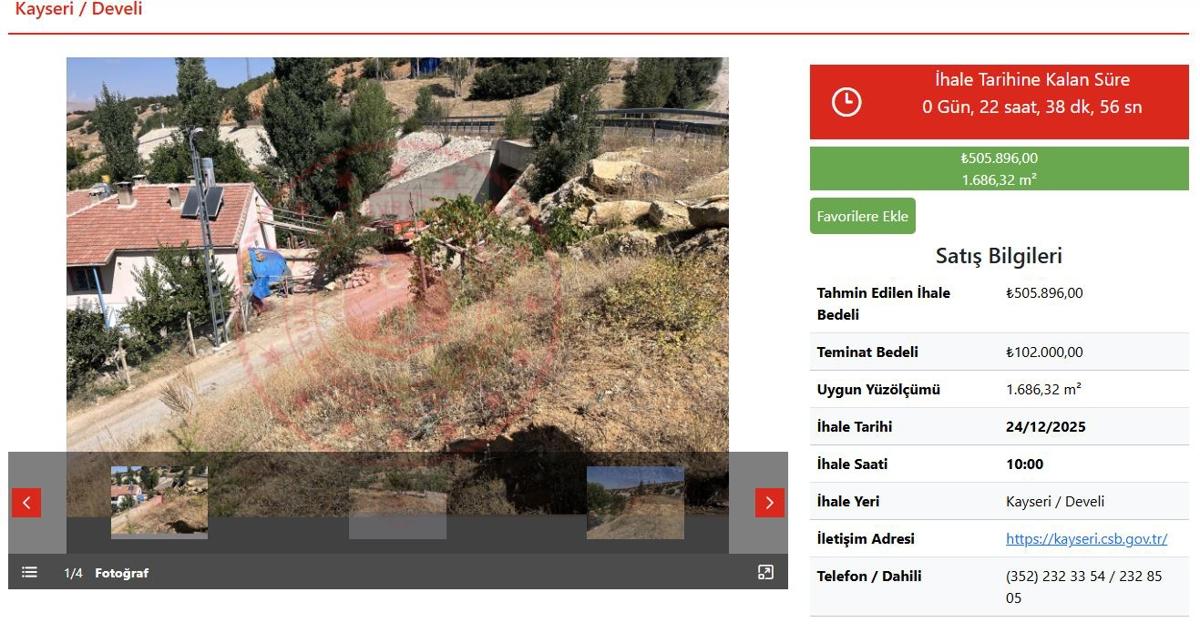Click the red remaining-time countdown text
Screen dimensions: 1200x633
click(1031, 107)
